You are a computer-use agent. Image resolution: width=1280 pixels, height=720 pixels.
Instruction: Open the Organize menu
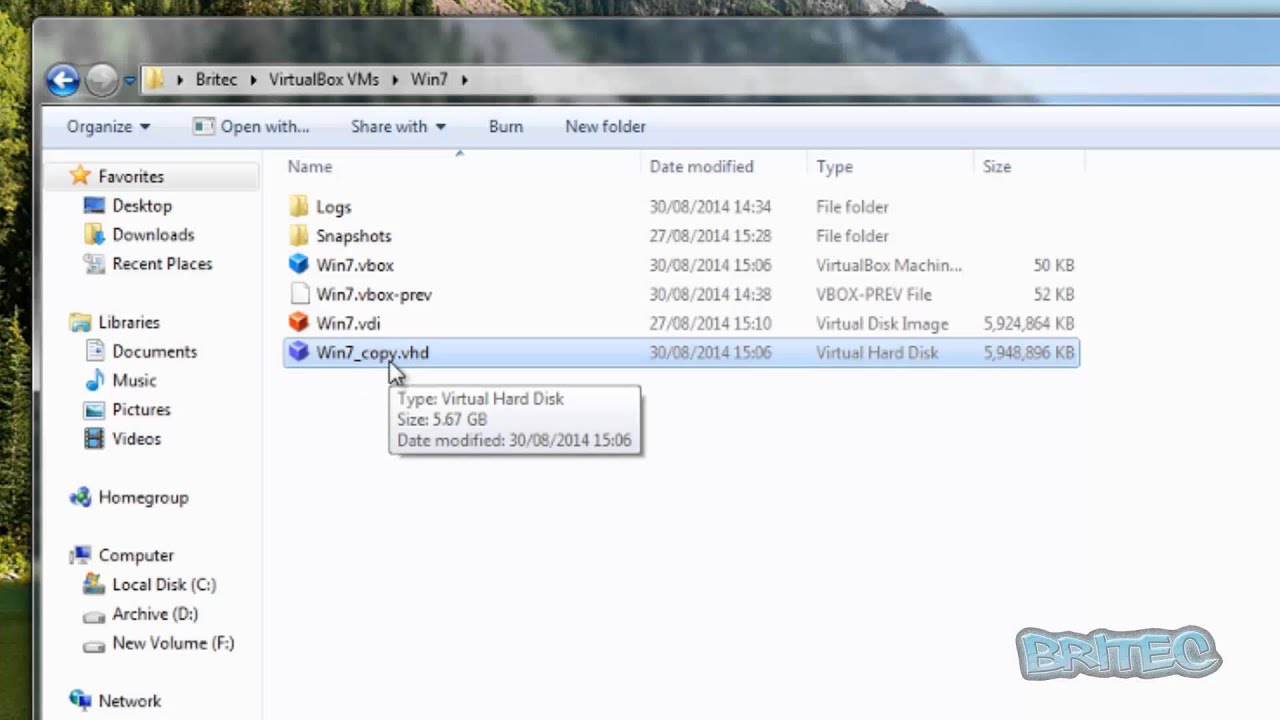click(108, 127)
